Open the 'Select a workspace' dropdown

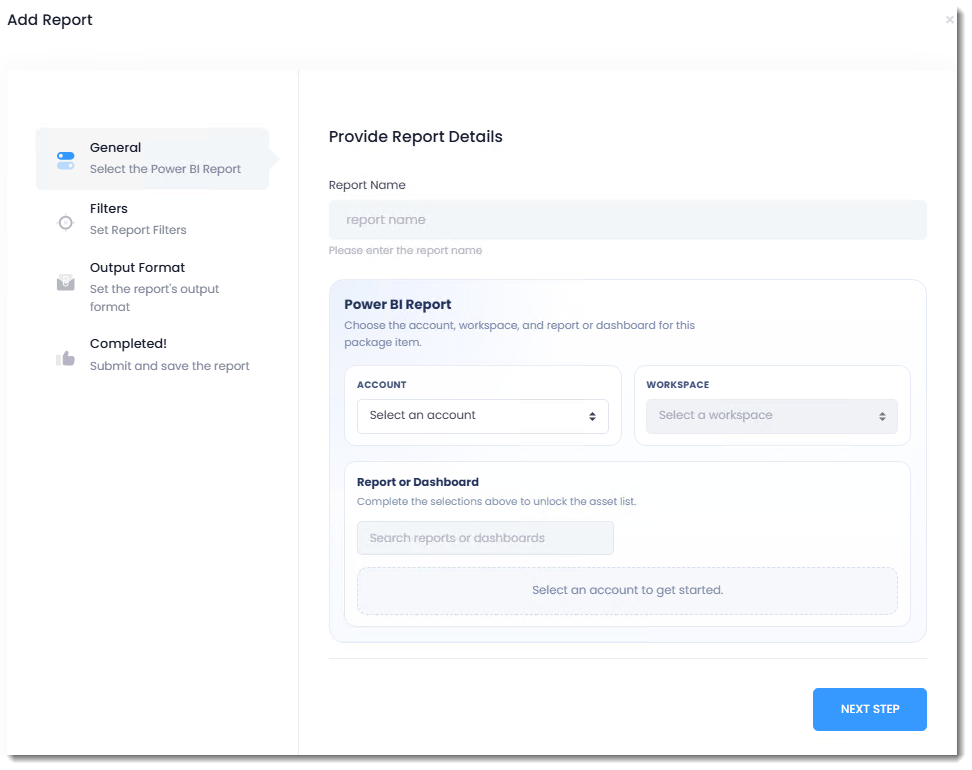coord(771,416)
